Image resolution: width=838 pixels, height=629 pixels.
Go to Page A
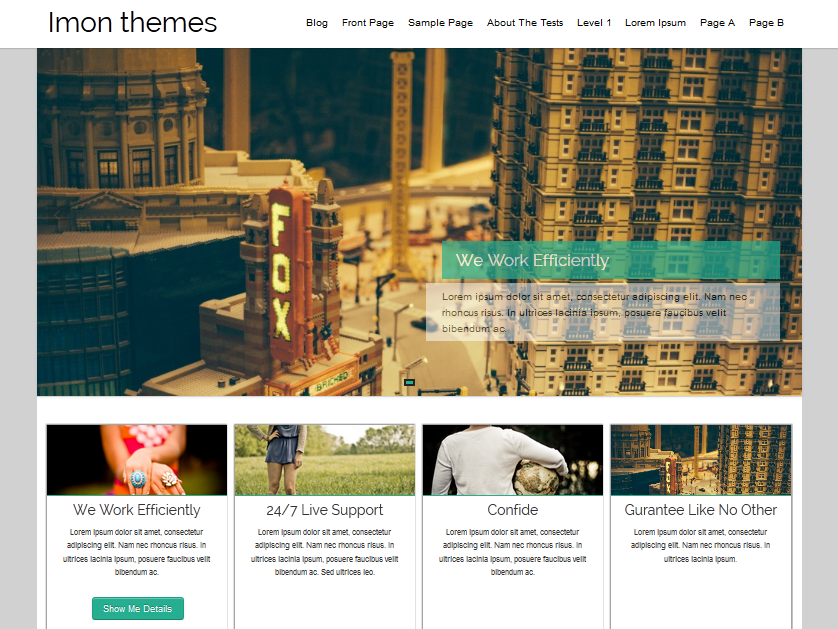[x=717, y=22]
